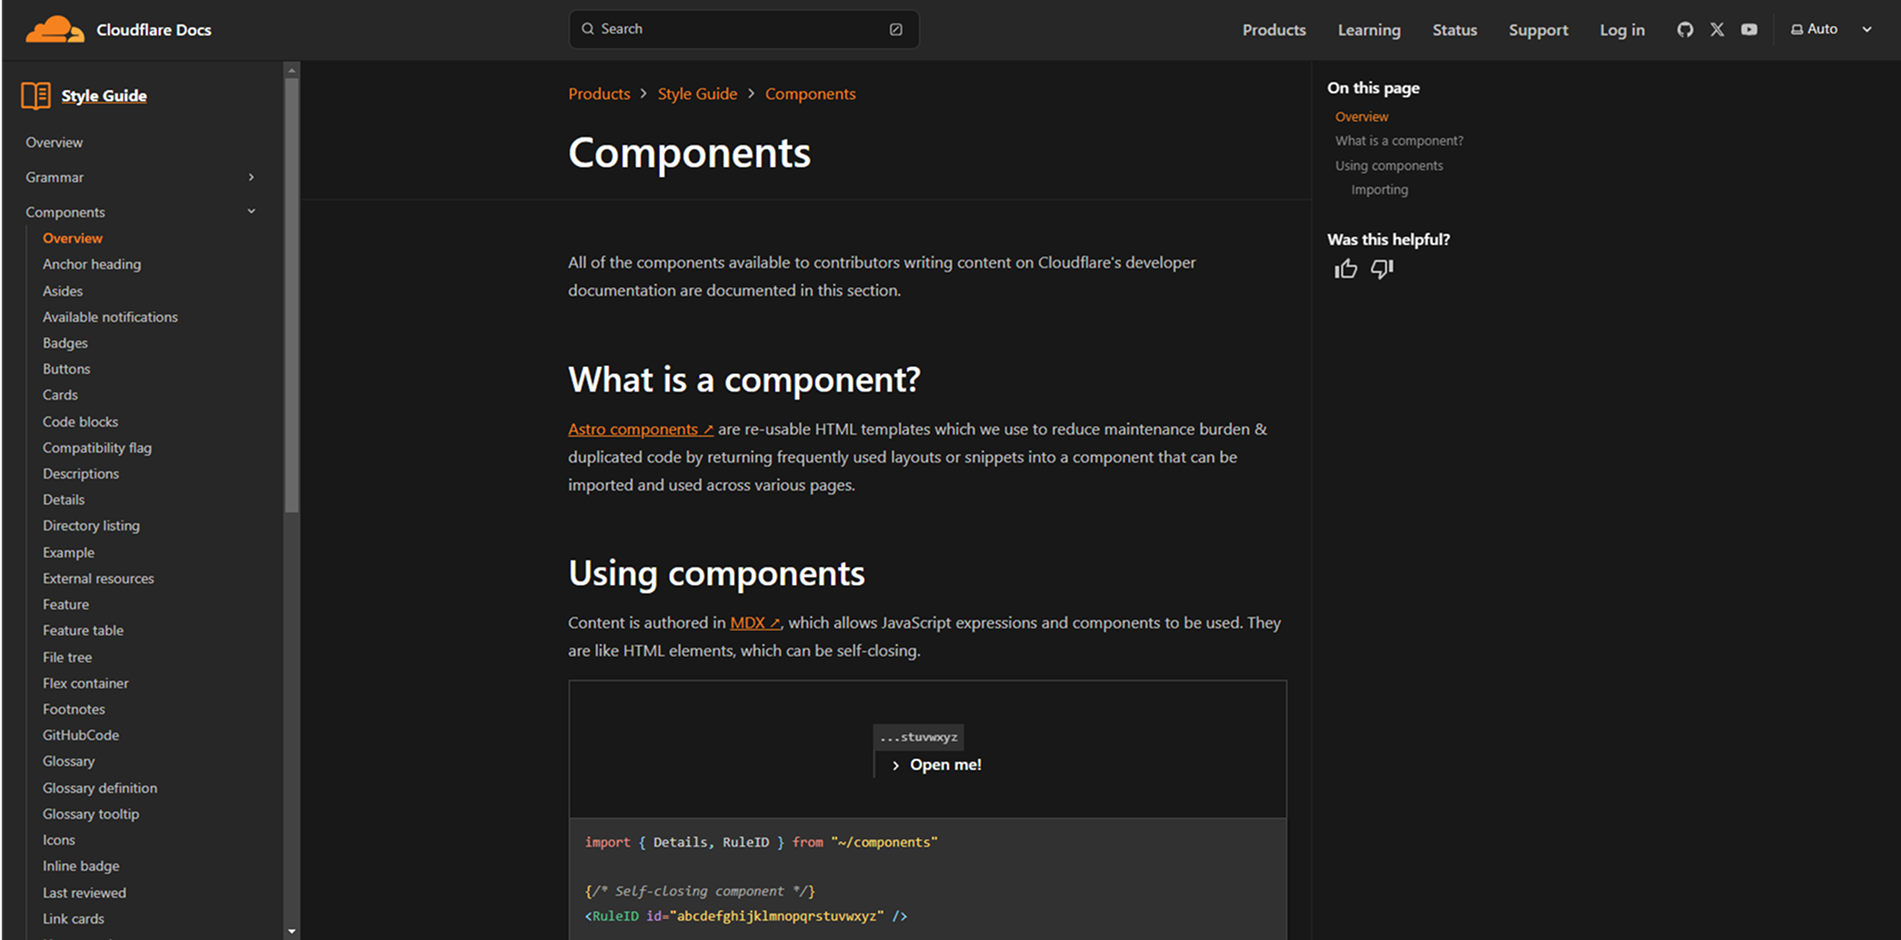This screenshot has height=940, width=1901.
Task: Open the Style Guide sidebar heading link
Action: 104,96
